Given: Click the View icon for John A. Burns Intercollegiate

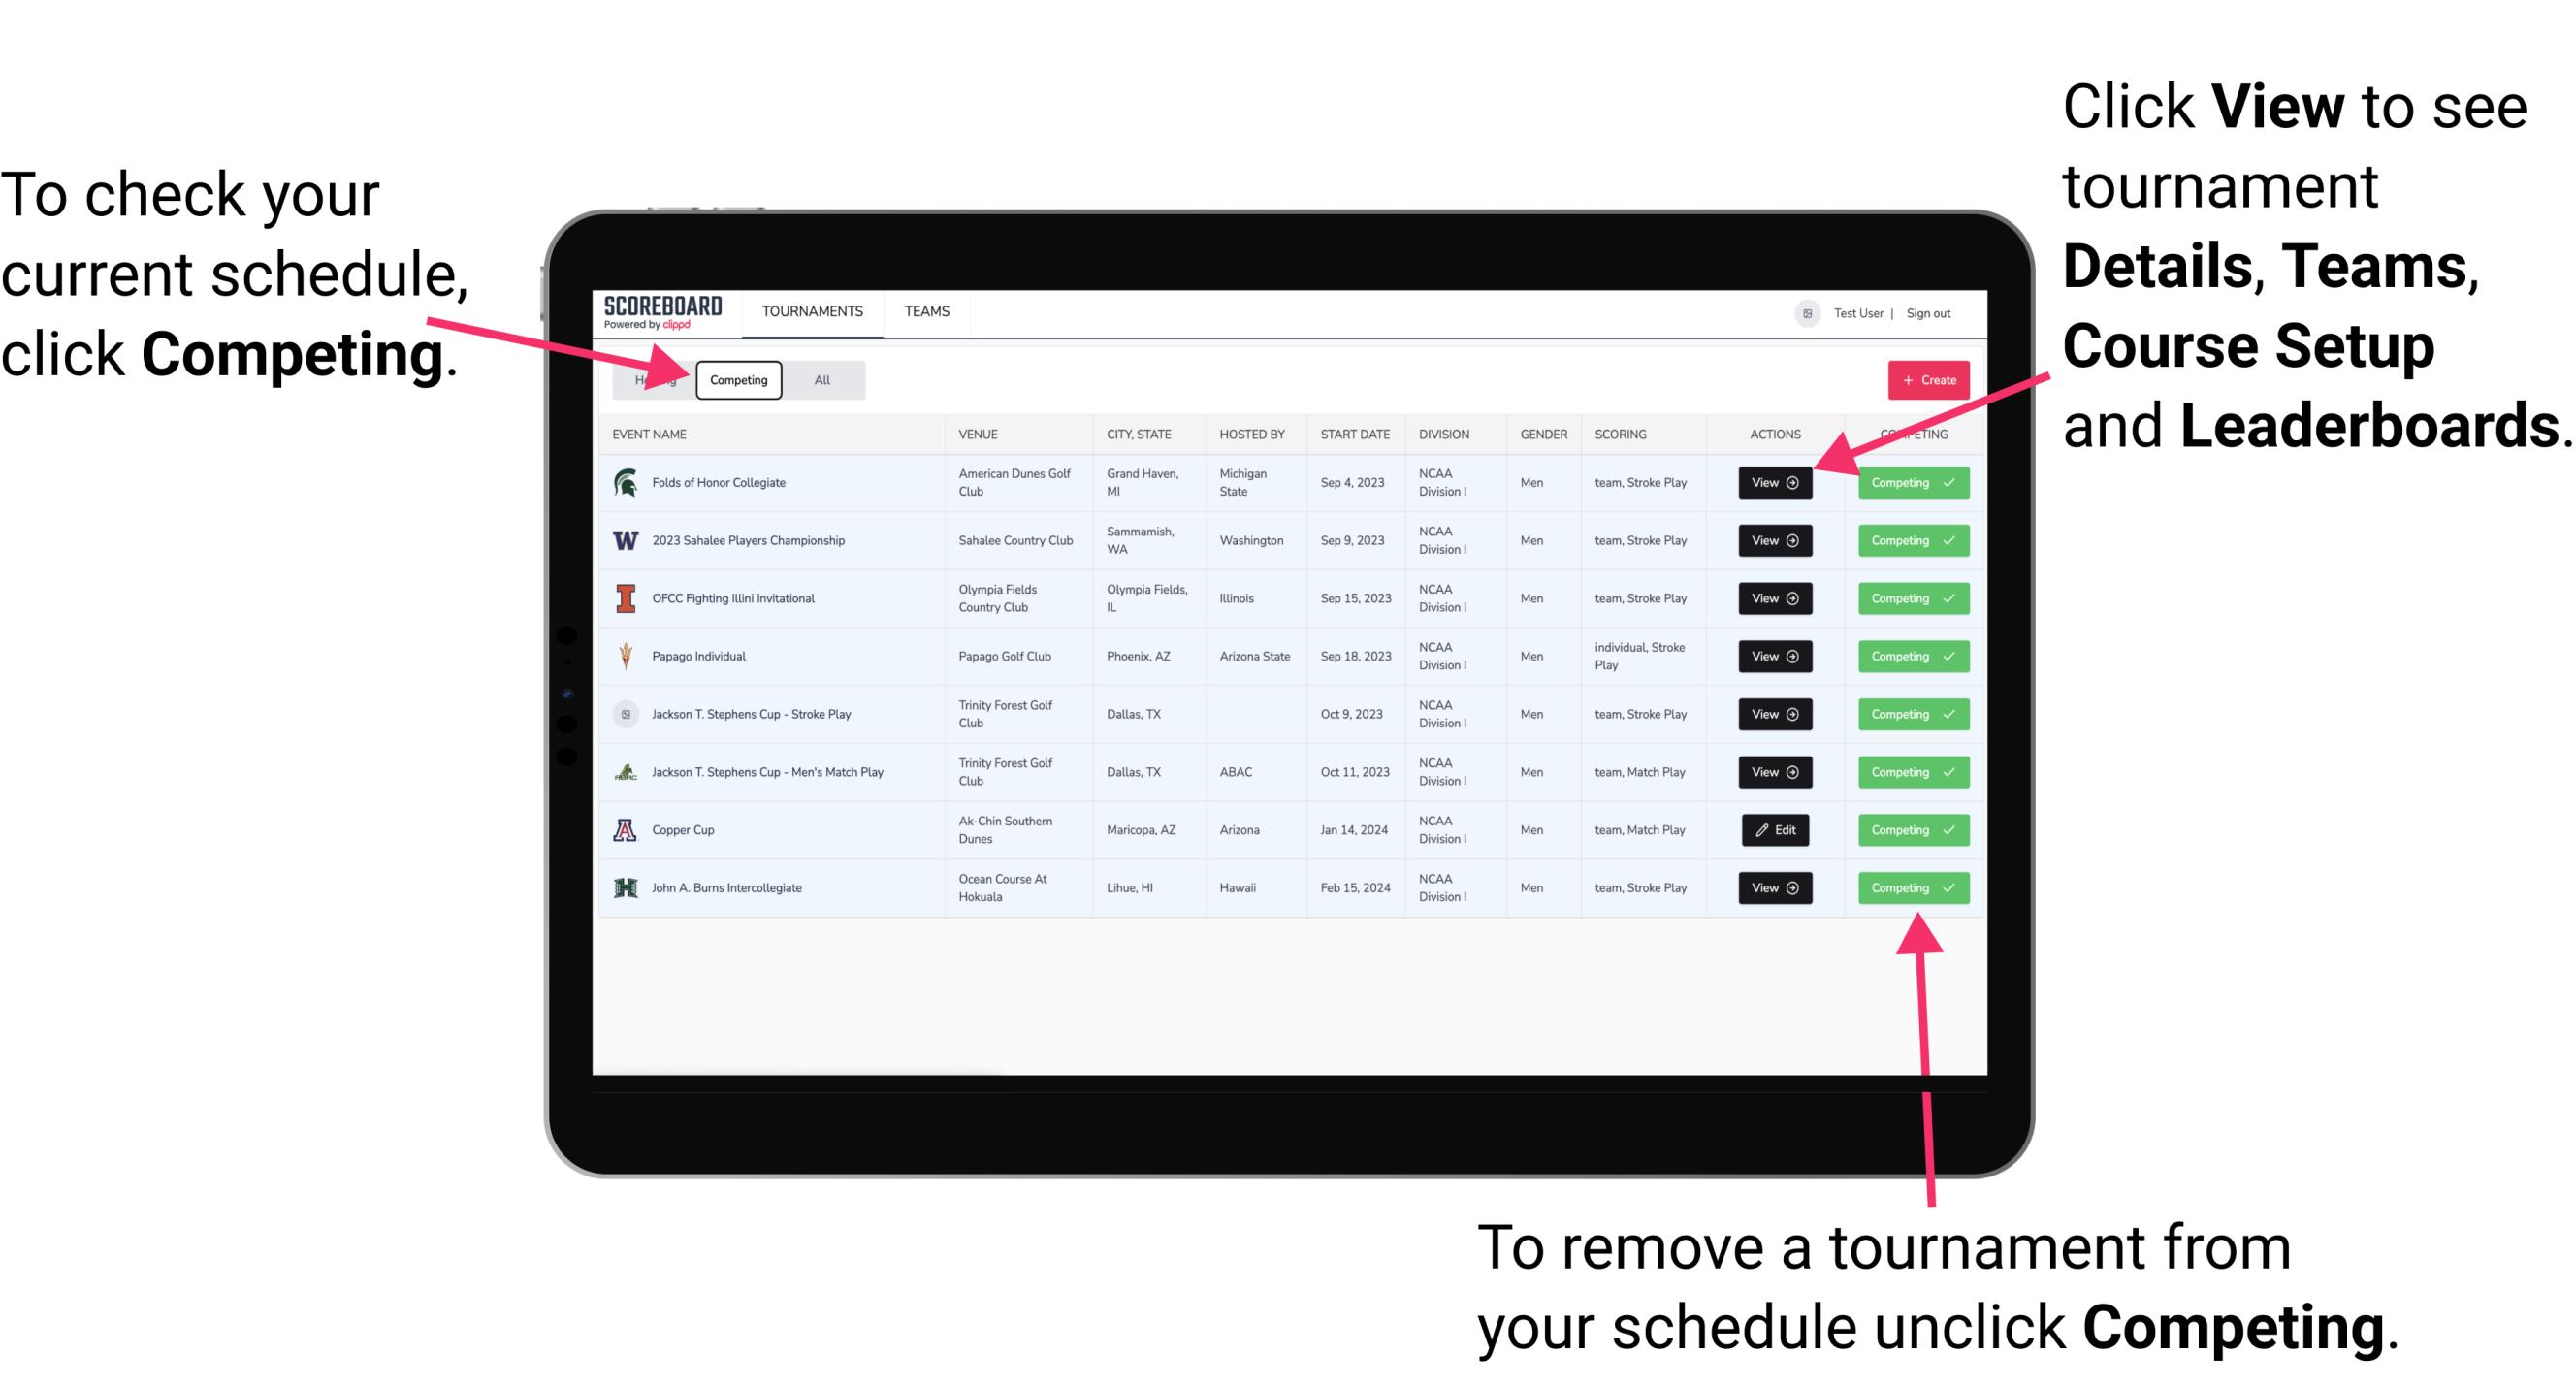Looking at the screenshot, I should pos(1774,887).
